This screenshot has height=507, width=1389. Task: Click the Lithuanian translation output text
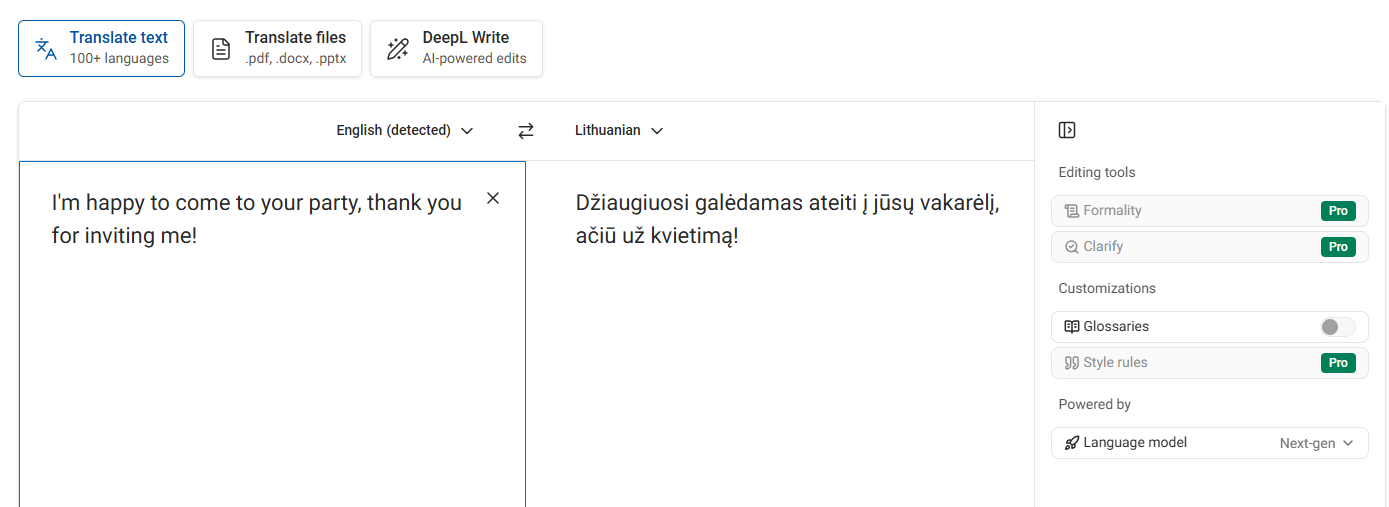click(788, 220)
